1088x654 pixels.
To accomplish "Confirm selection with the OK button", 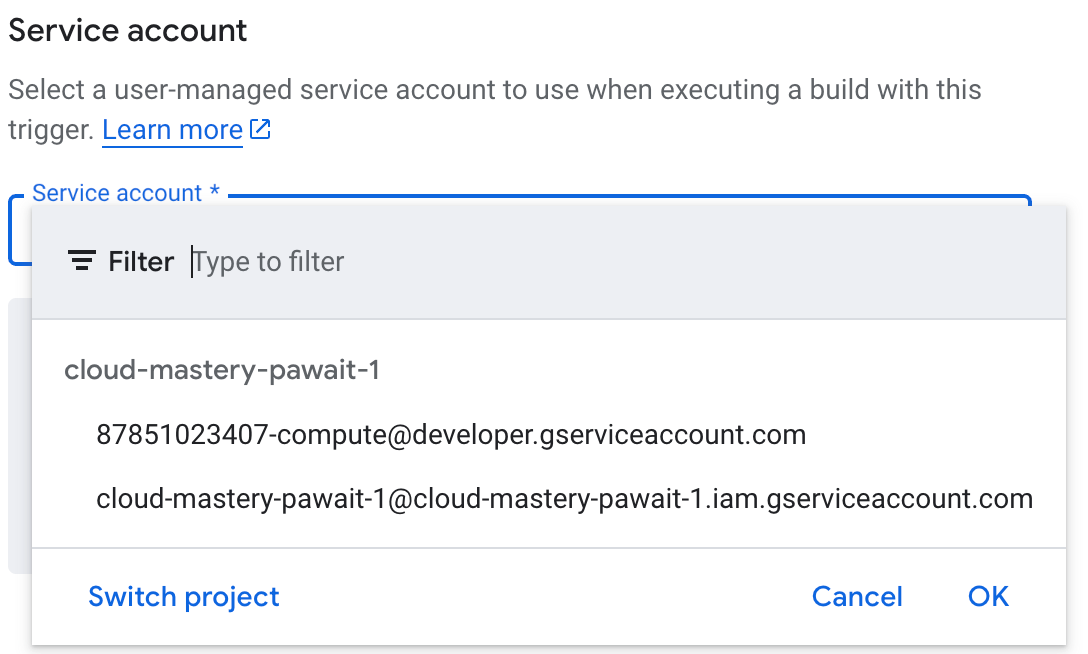I will pyautogui.click(x=988, y=596).
